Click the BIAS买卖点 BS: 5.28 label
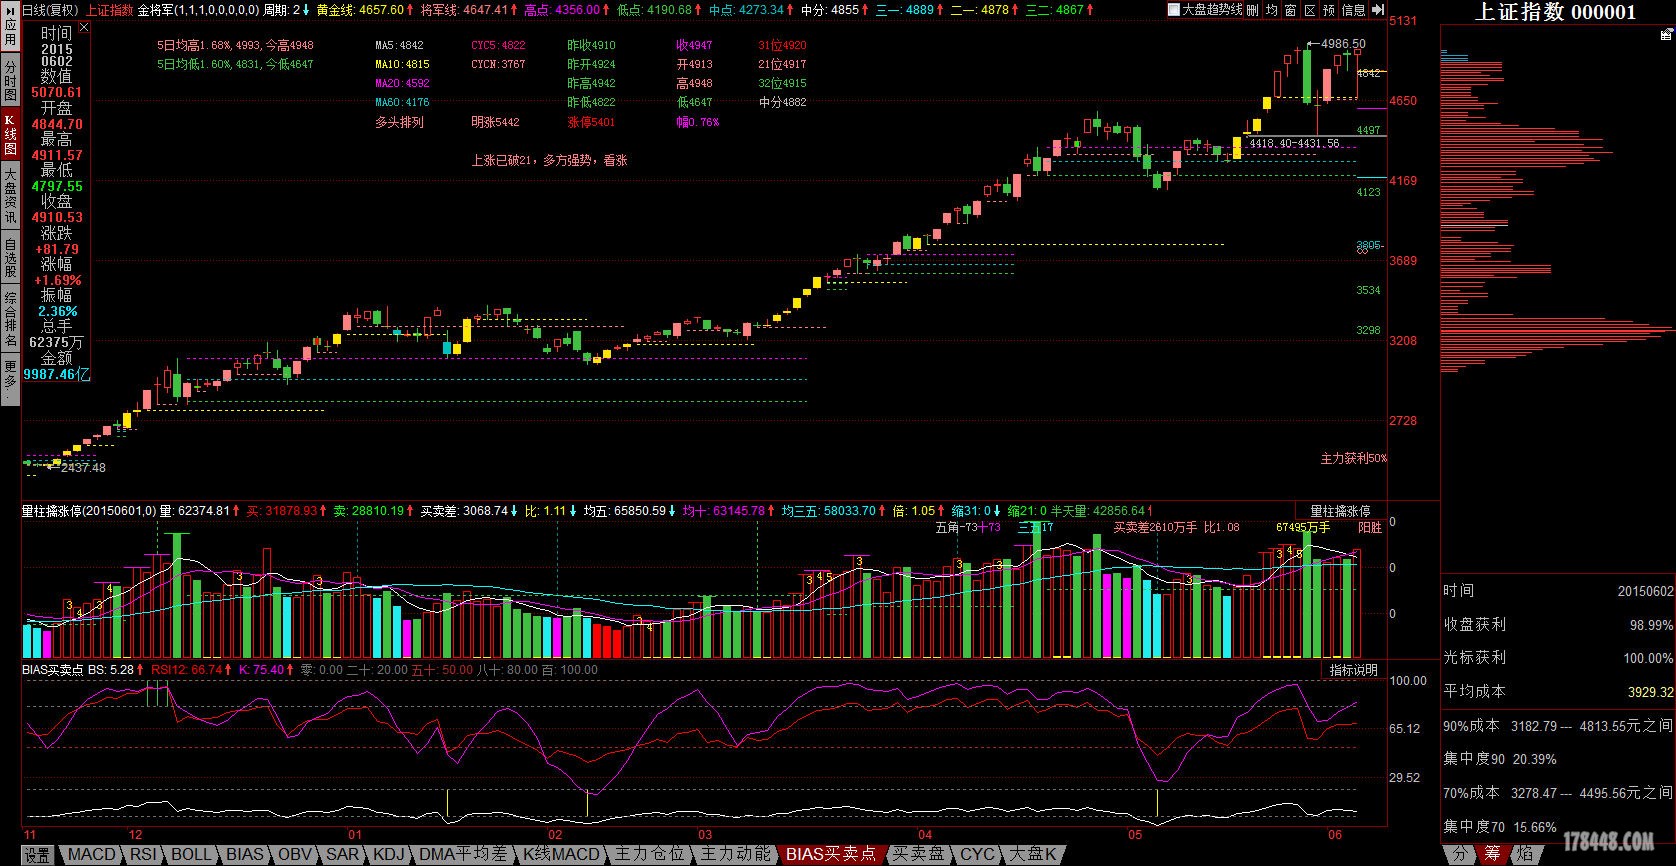The image size is (1676, 866). point(78,670)
